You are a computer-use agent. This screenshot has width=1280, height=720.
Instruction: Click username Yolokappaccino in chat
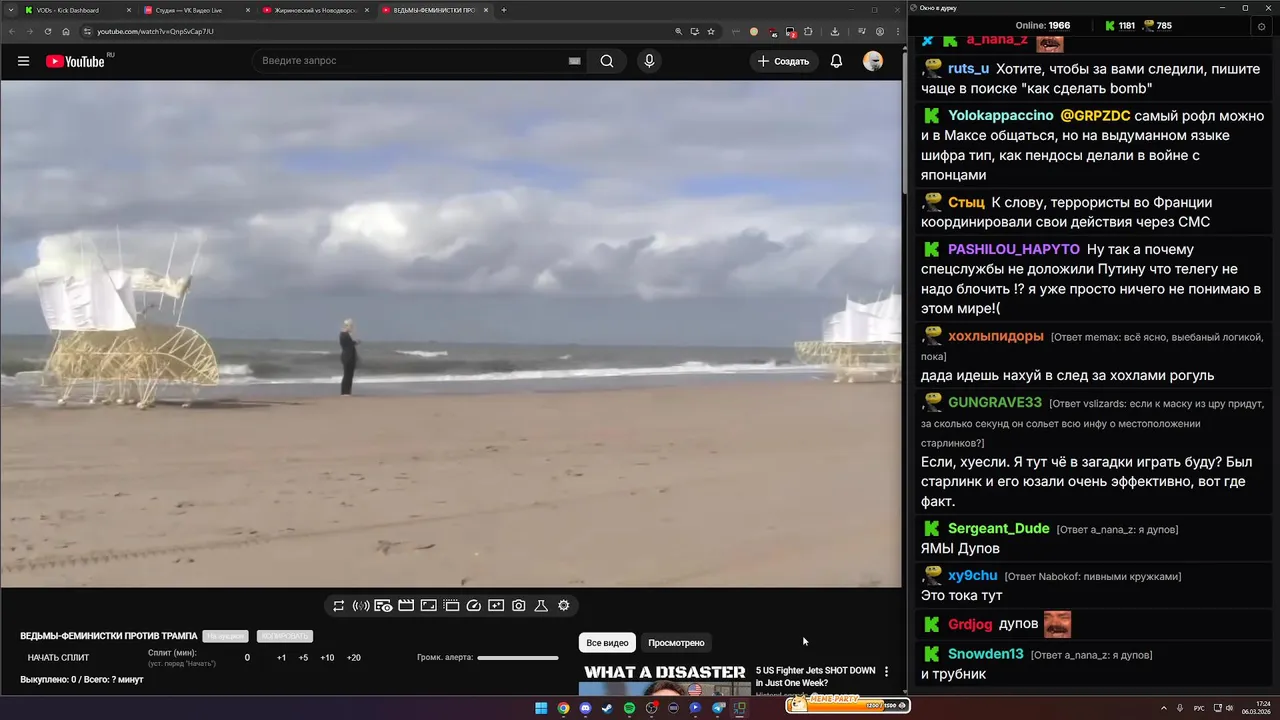coord(1001,116)
